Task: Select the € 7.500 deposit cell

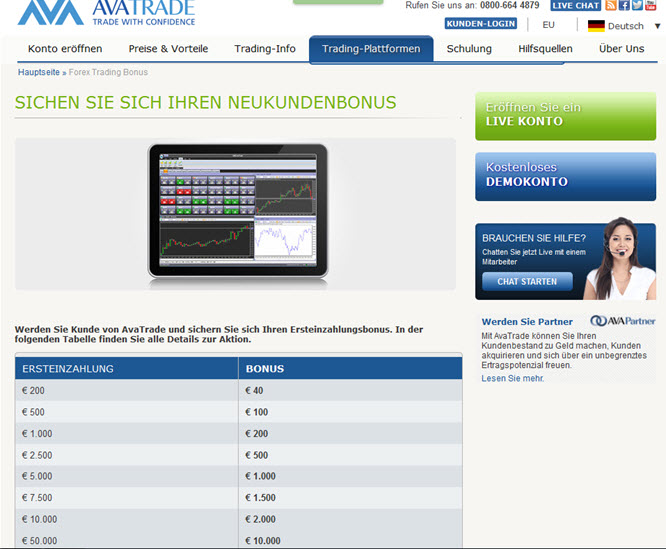Action: click(x=127, y=497)
